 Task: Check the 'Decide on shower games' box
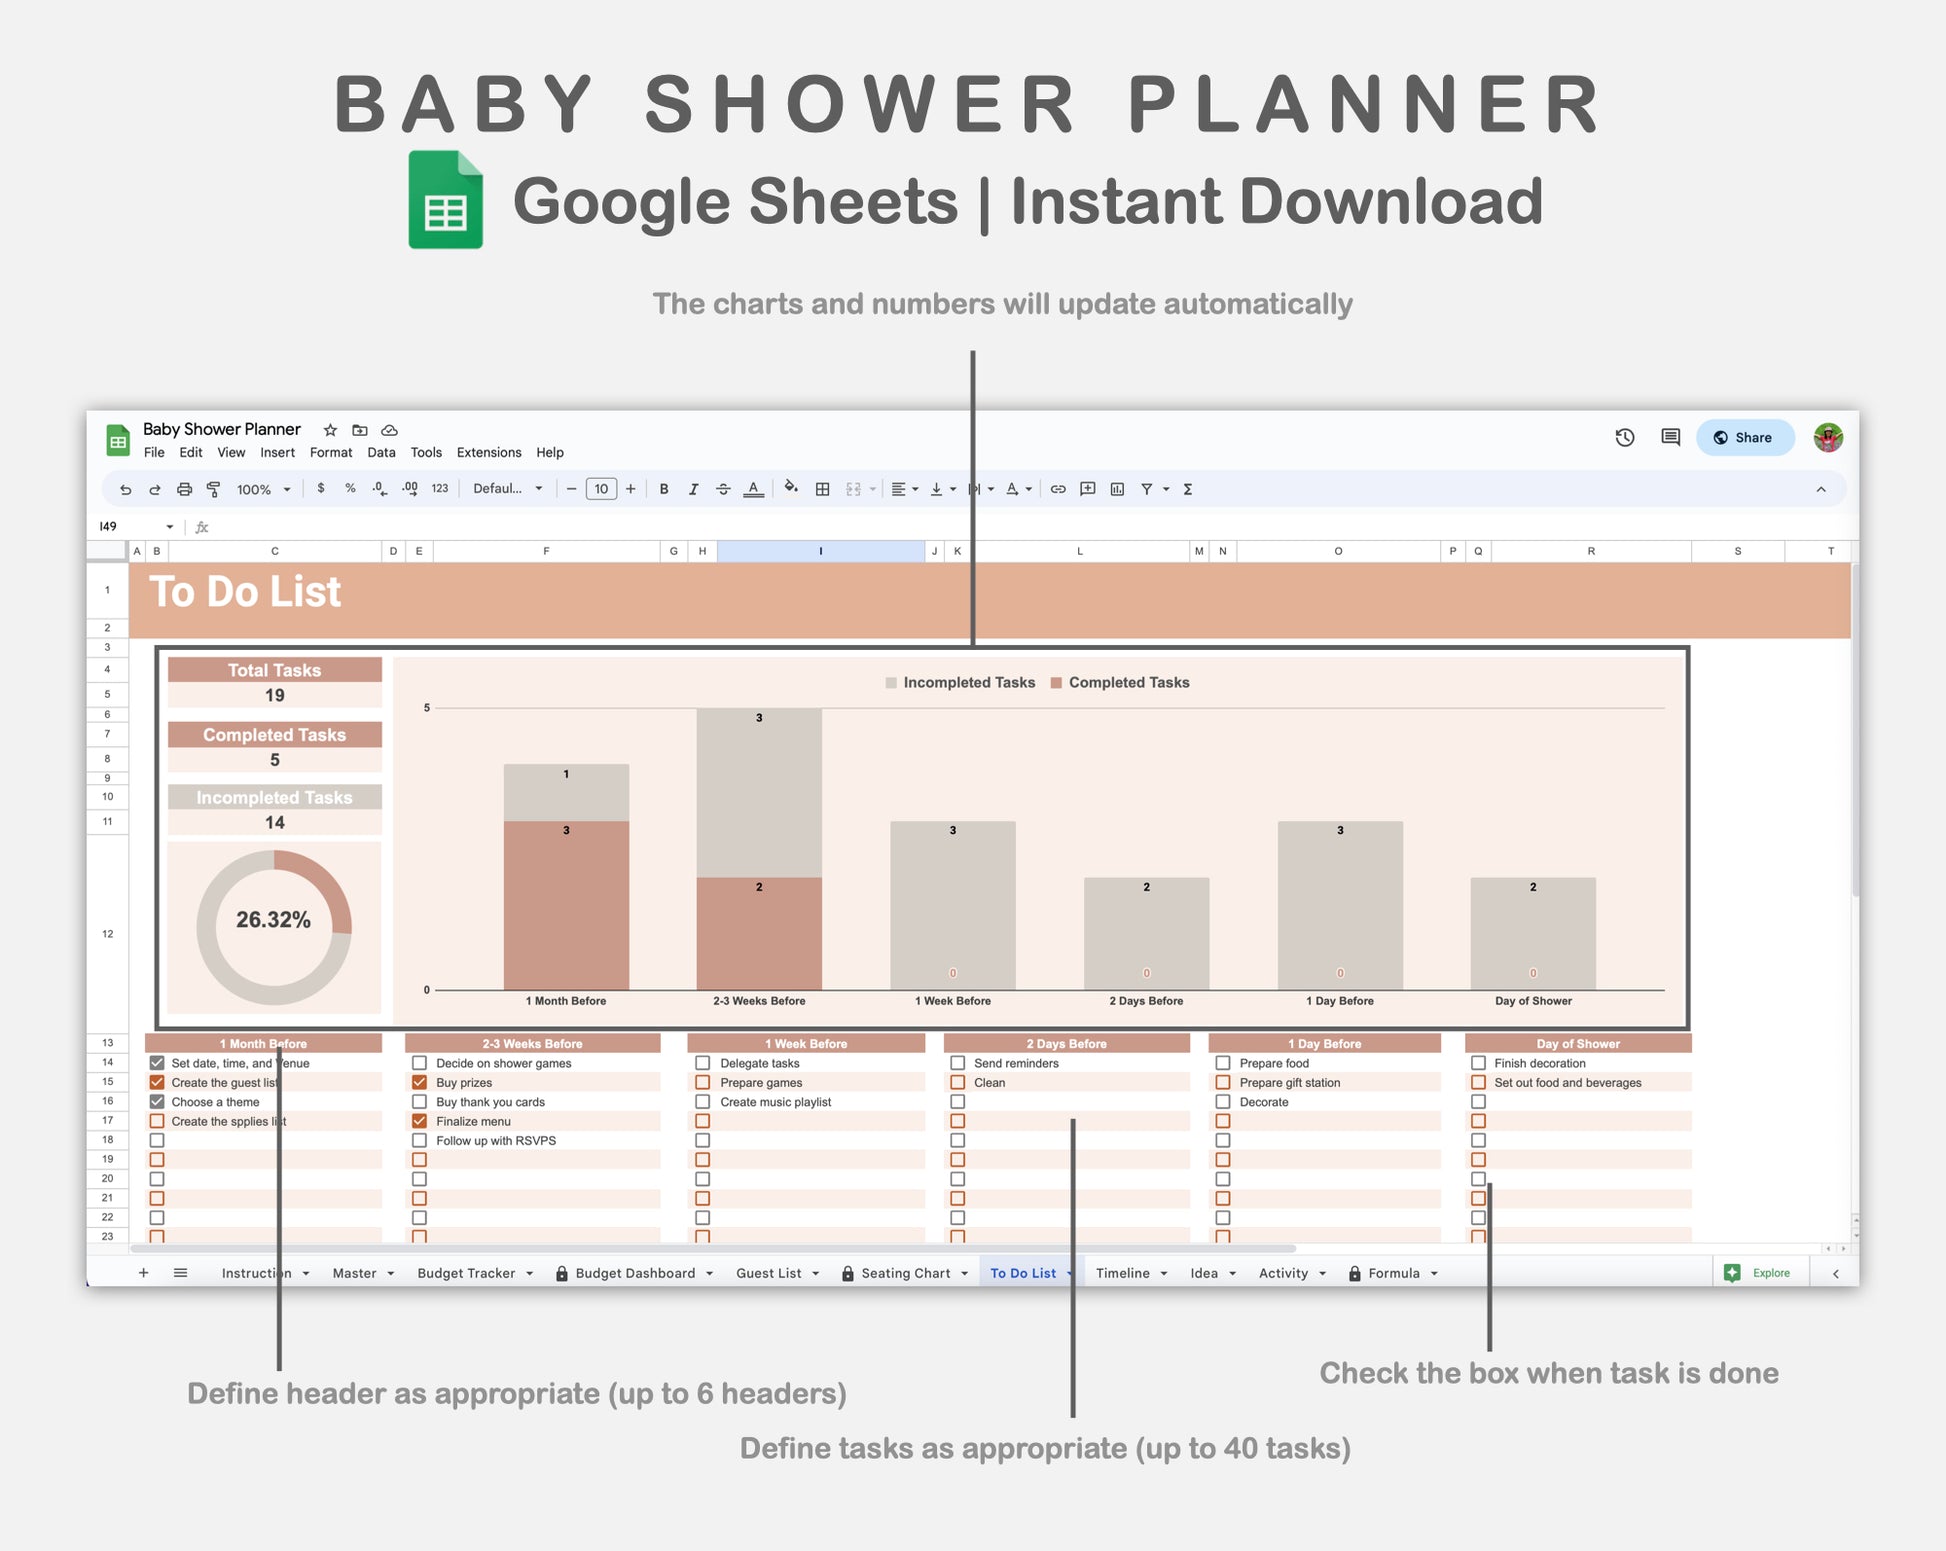coord(420,1063)
